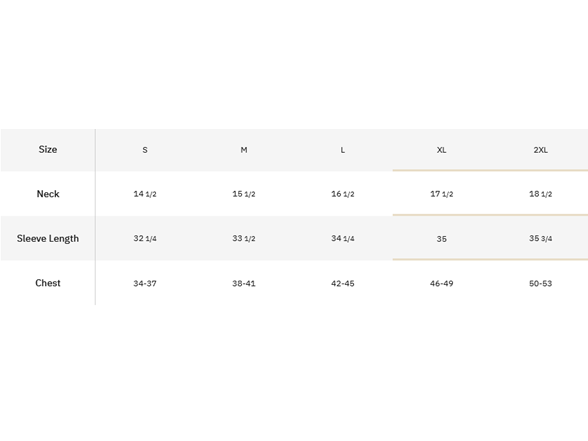Click the Size header cell
The height and width of the screenshot is (441, 588).
point(48,150)
